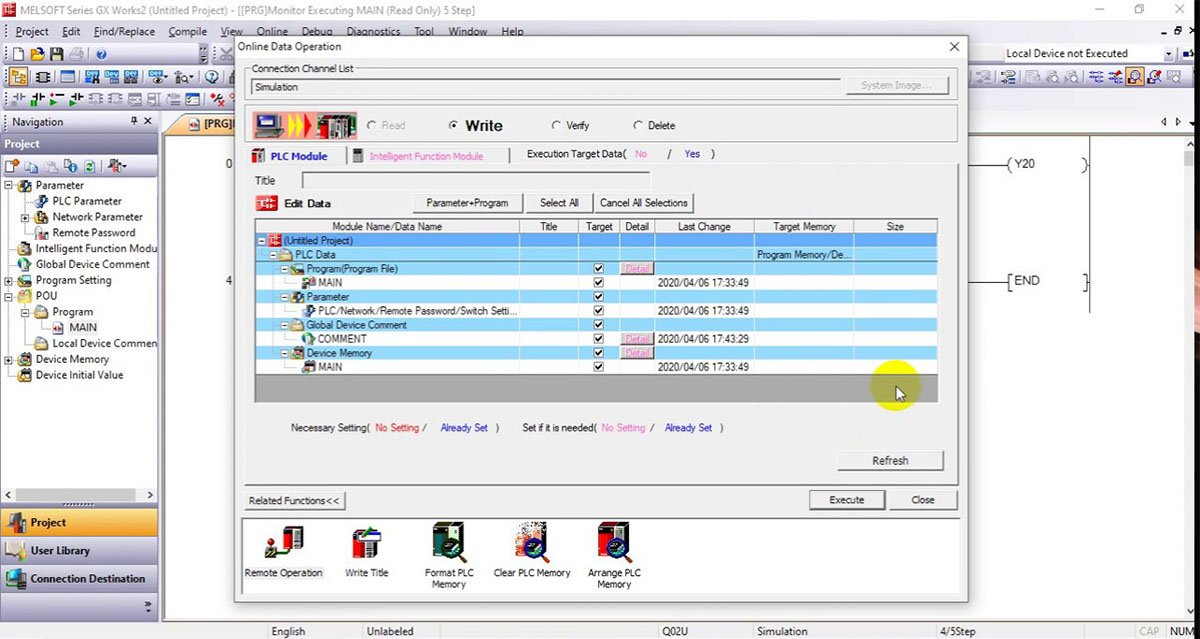Collapse Parameter node in Navigation tree
Screen dimensions: 1200x639
click(x=9, y=185)
